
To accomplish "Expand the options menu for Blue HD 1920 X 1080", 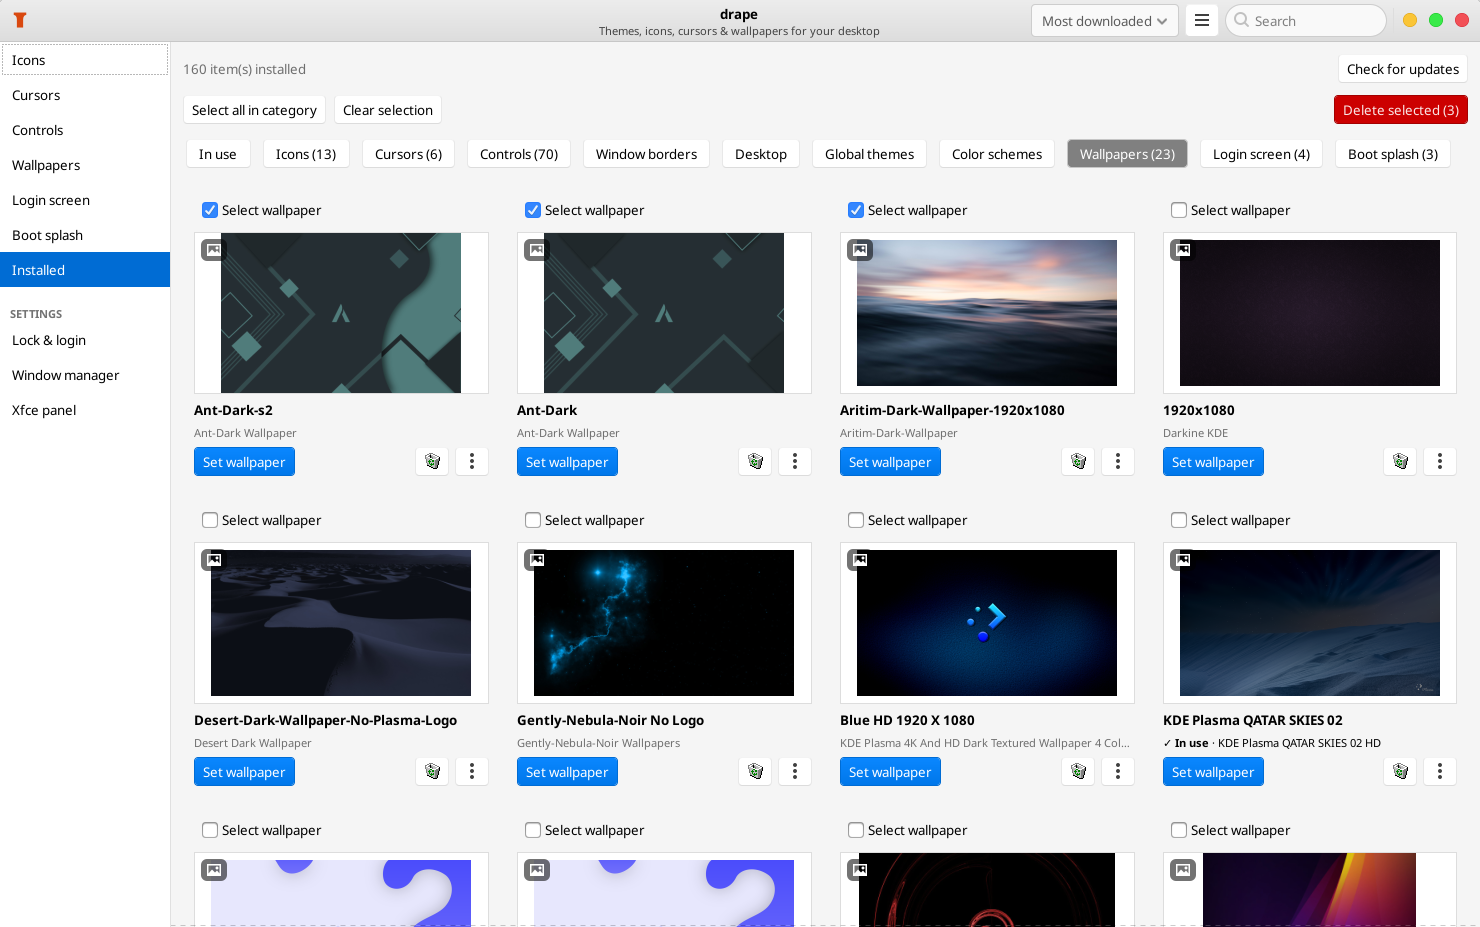I will (x=1118, y=772).
